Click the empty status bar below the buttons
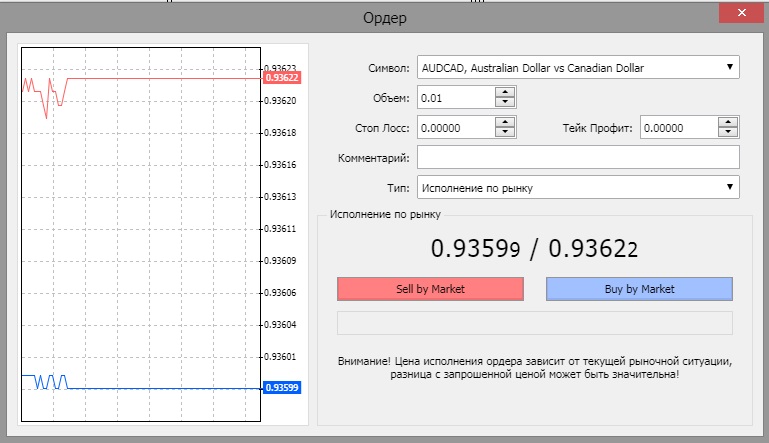Viewport: 769px width, 443px height. pos(535,322)
